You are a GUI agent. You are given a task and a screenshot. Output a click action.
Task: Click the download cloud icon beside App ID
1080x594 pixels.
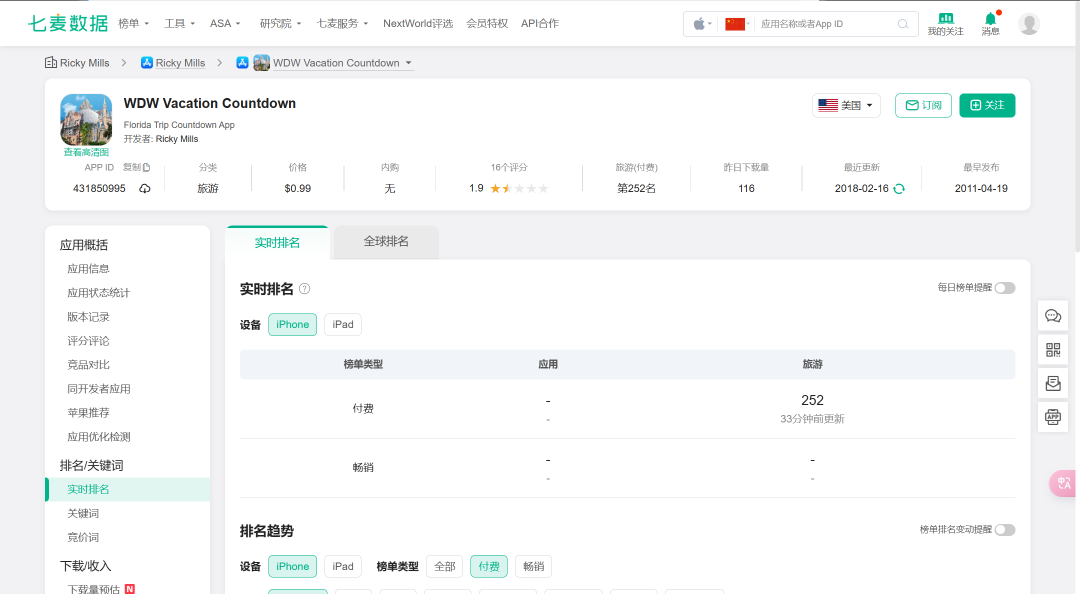pos(145,189)
